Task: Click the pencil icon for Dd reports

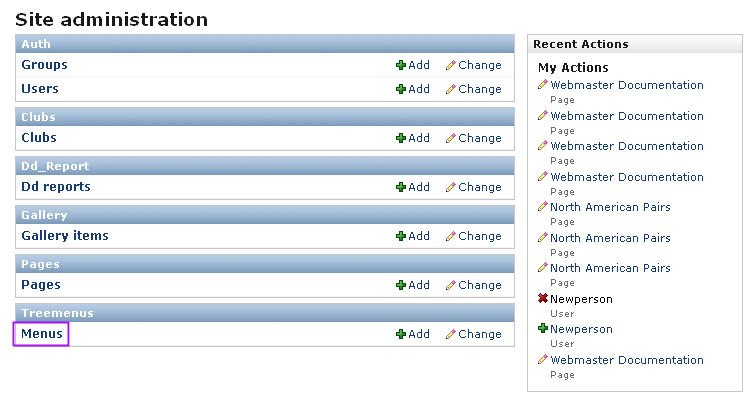Action: (x=450, y=187)
